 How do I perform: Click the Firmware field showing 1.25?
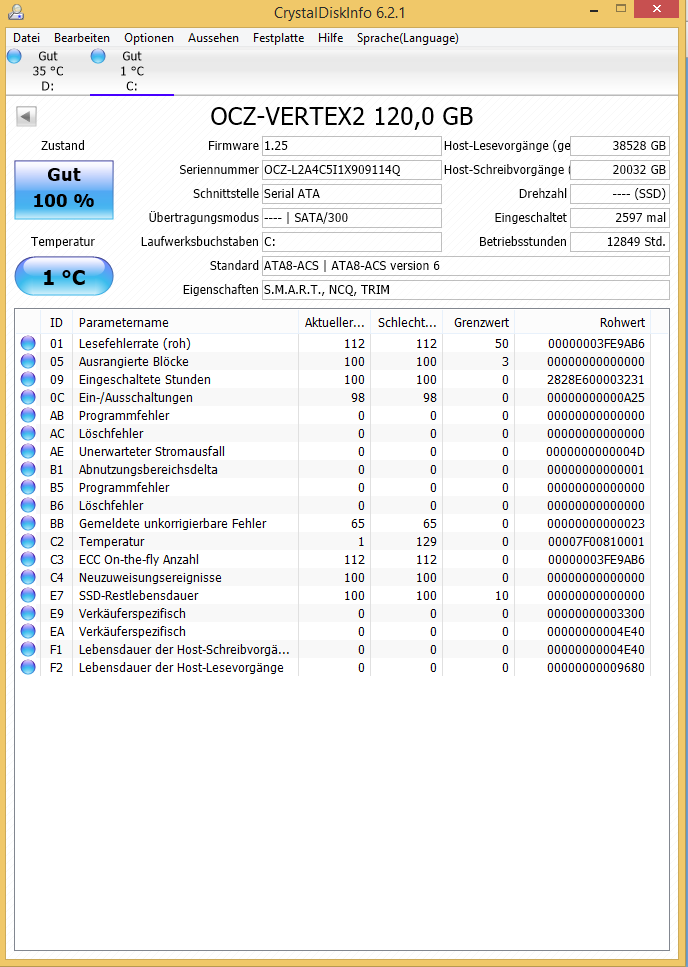click(351, 146)
